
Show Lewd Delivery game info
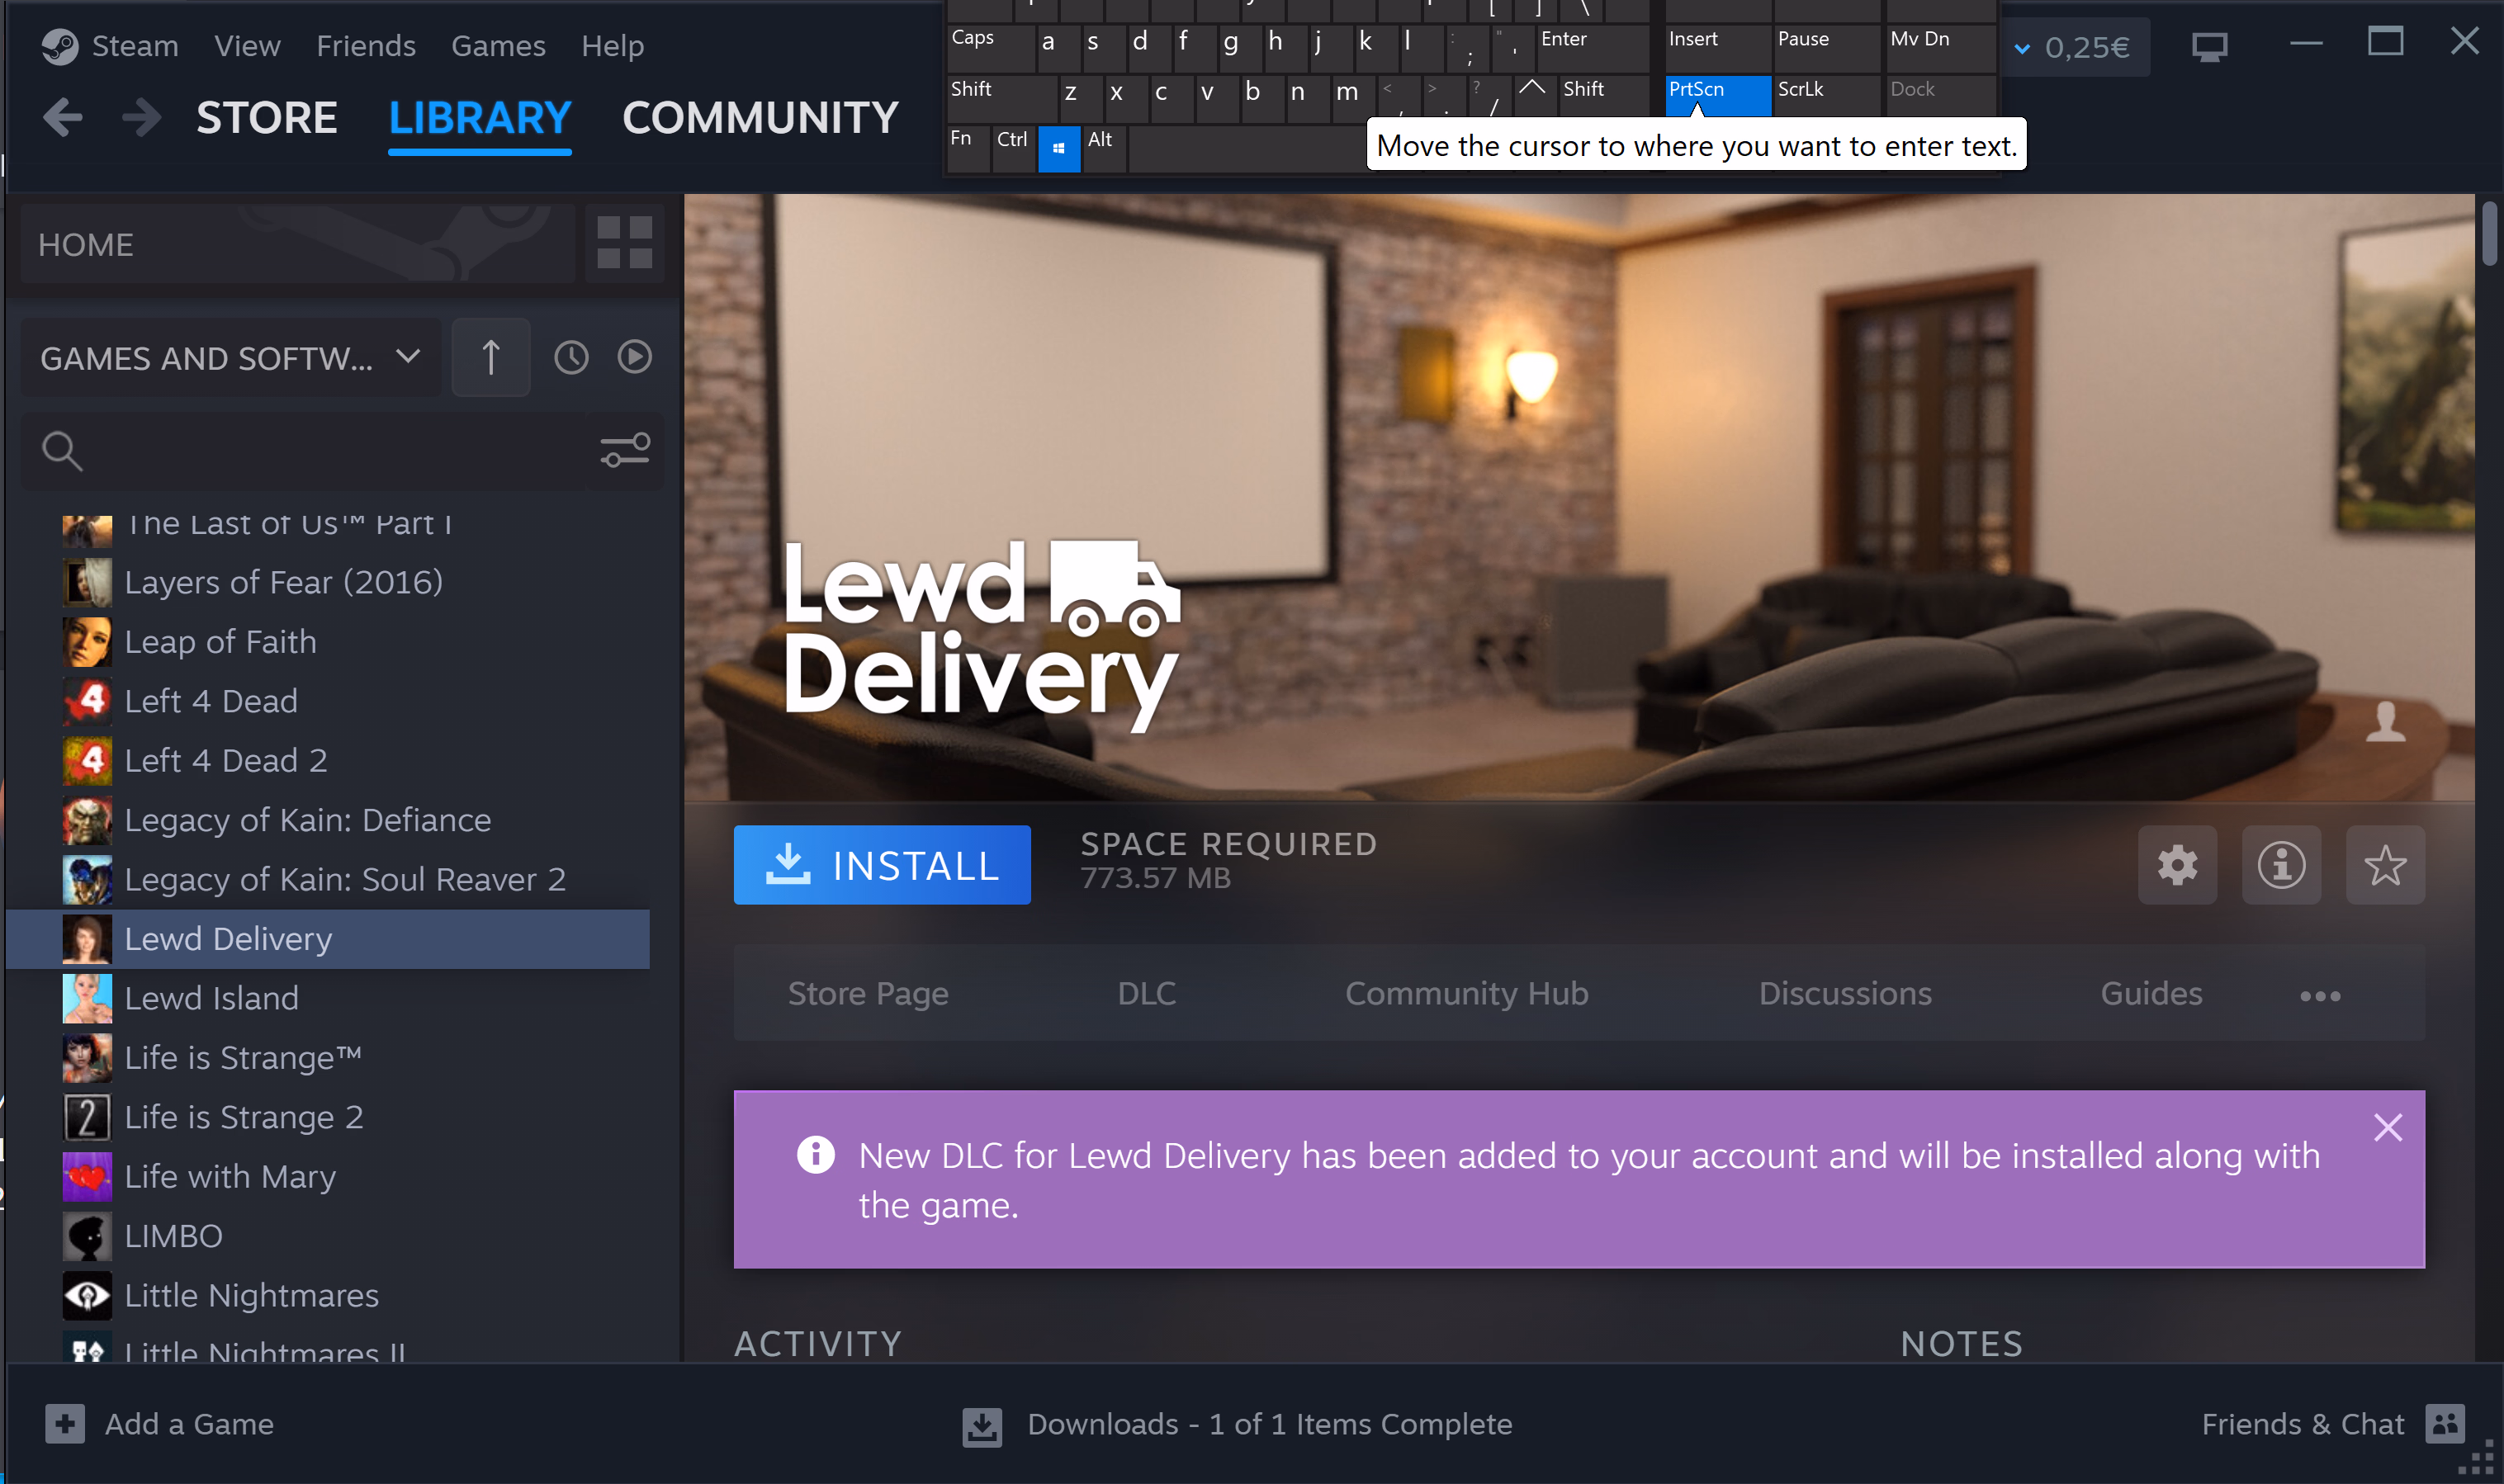pos(2281,865)
